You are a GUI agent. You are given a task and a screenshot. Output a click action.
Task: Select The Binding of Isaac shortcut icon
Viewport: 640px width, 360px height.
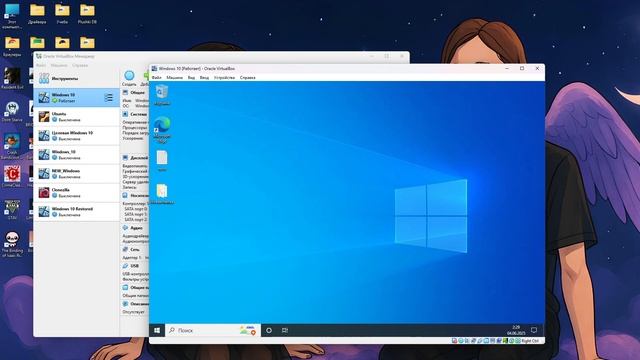pyautogui.click(x=12, y=244)
